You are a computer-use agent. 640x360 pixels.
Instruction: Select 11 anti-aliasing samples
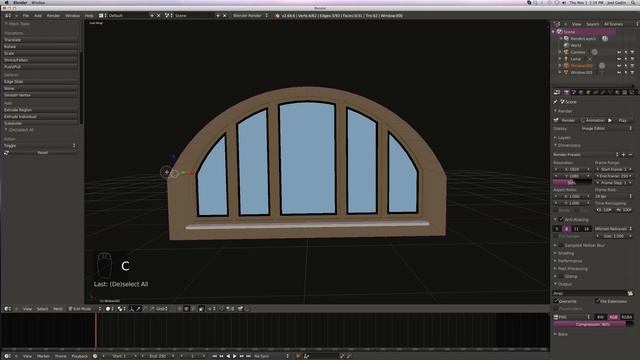click(576, 229)
